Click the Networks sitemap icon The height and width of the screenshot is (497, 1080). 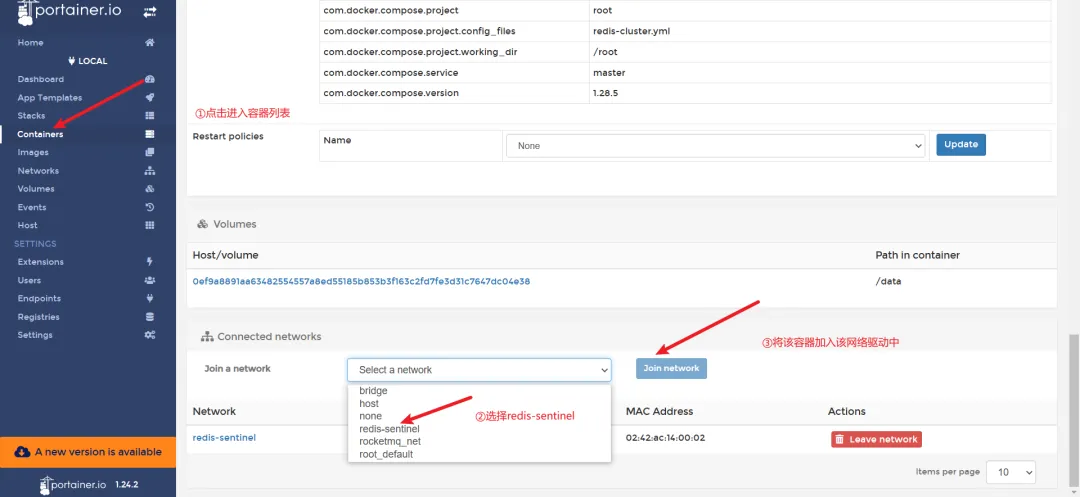[x=149, y=171]
